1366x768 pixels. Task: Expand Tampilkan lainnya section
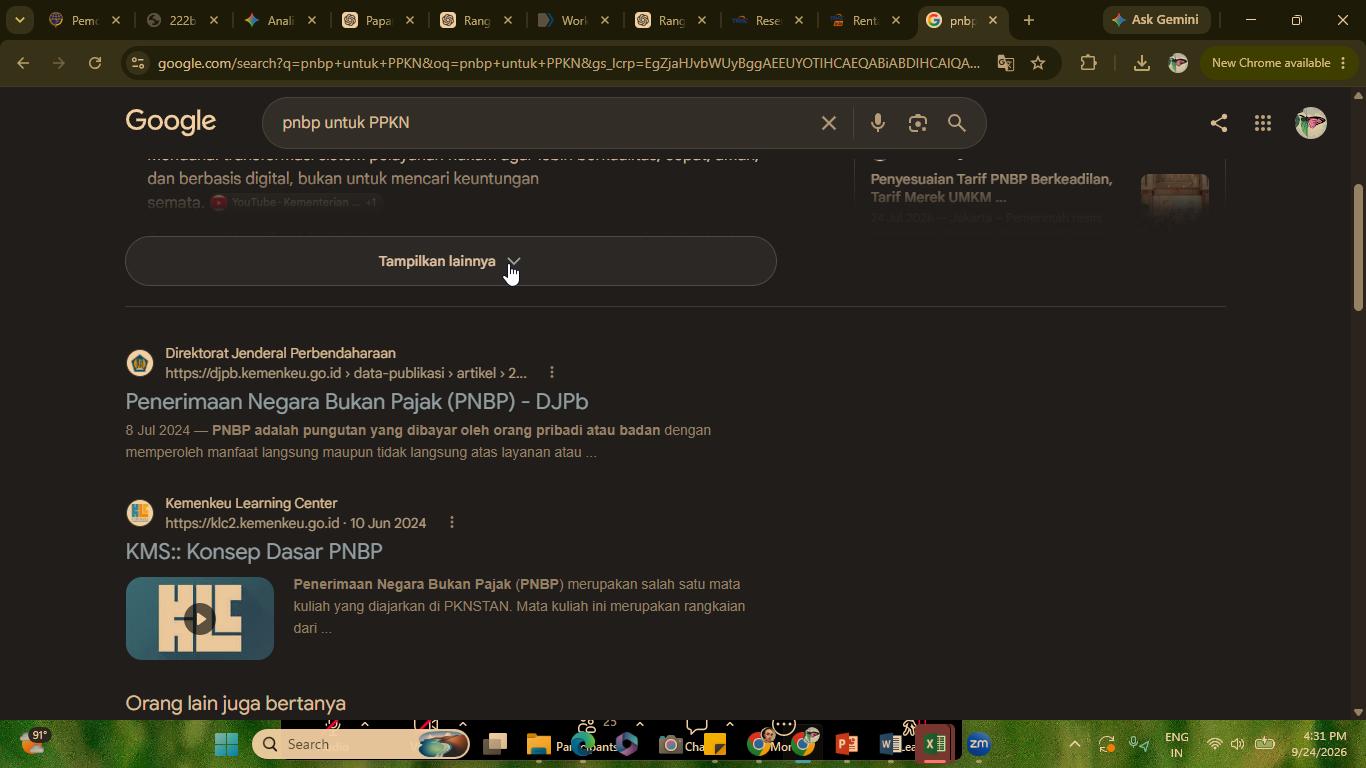(x=451, y=261)
